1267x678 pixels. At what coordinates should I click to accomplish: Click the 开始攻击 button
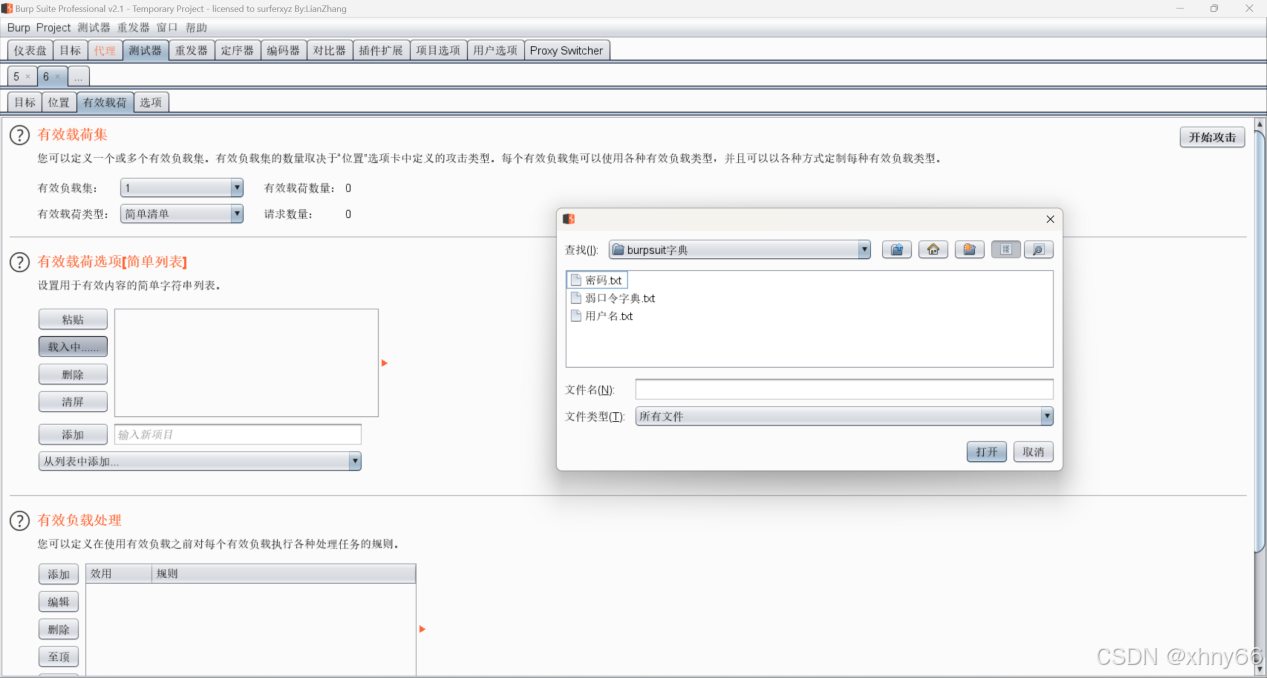click(x=1212, y=138)
